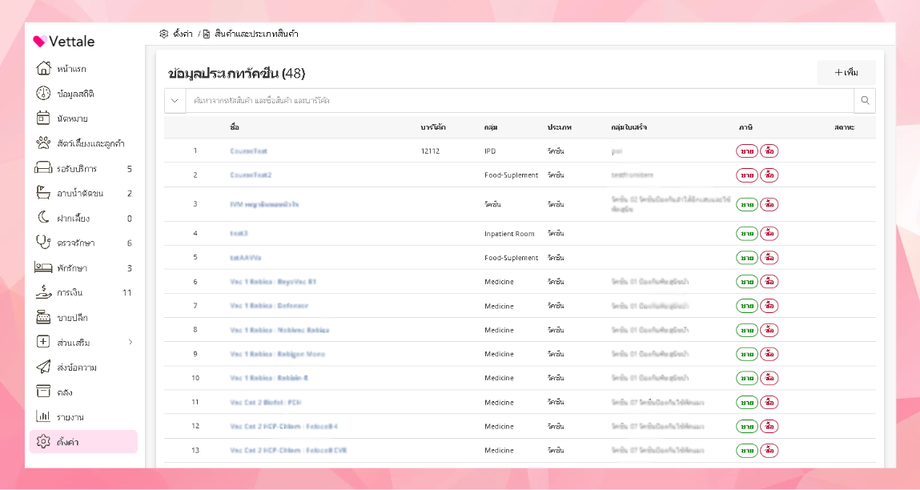Expand the ส่วนเสริม submenu arrow
This screenshot has width=920, height=490.
[x=130, y=343]
